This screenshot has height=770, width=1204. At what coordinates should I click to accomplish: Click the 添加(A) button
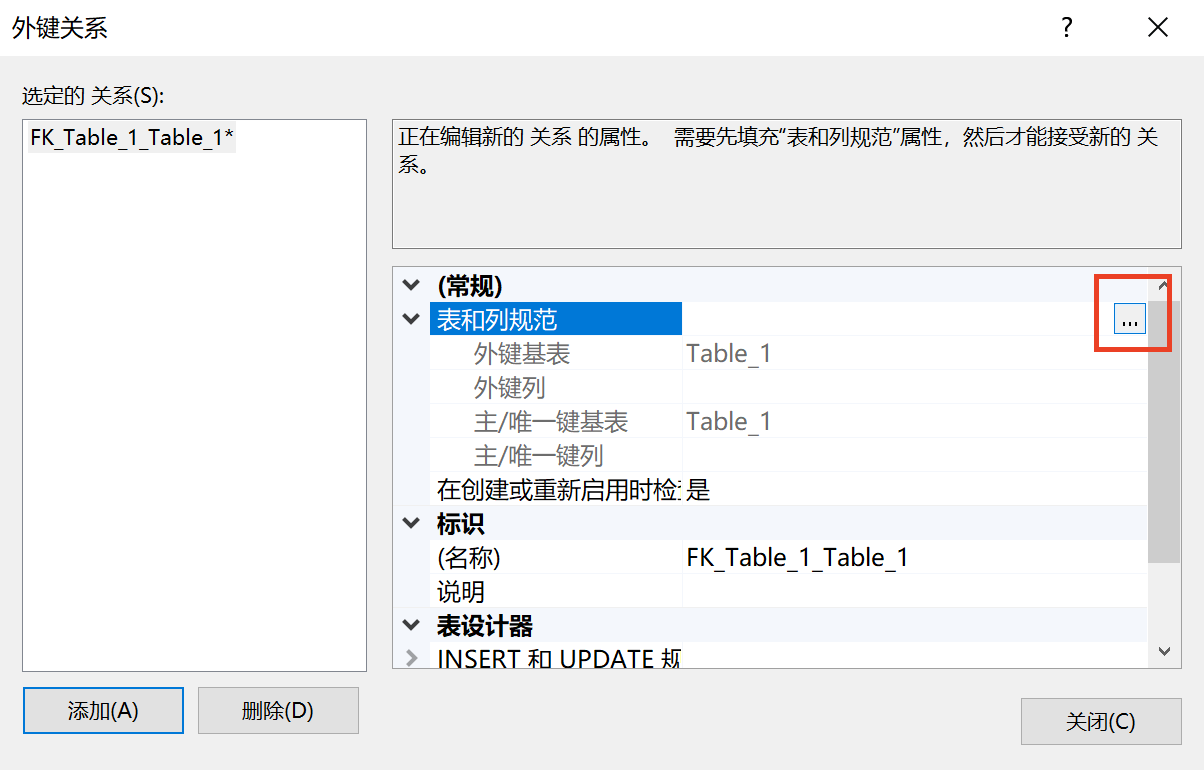pyautogui.click(x=102, y=711)
